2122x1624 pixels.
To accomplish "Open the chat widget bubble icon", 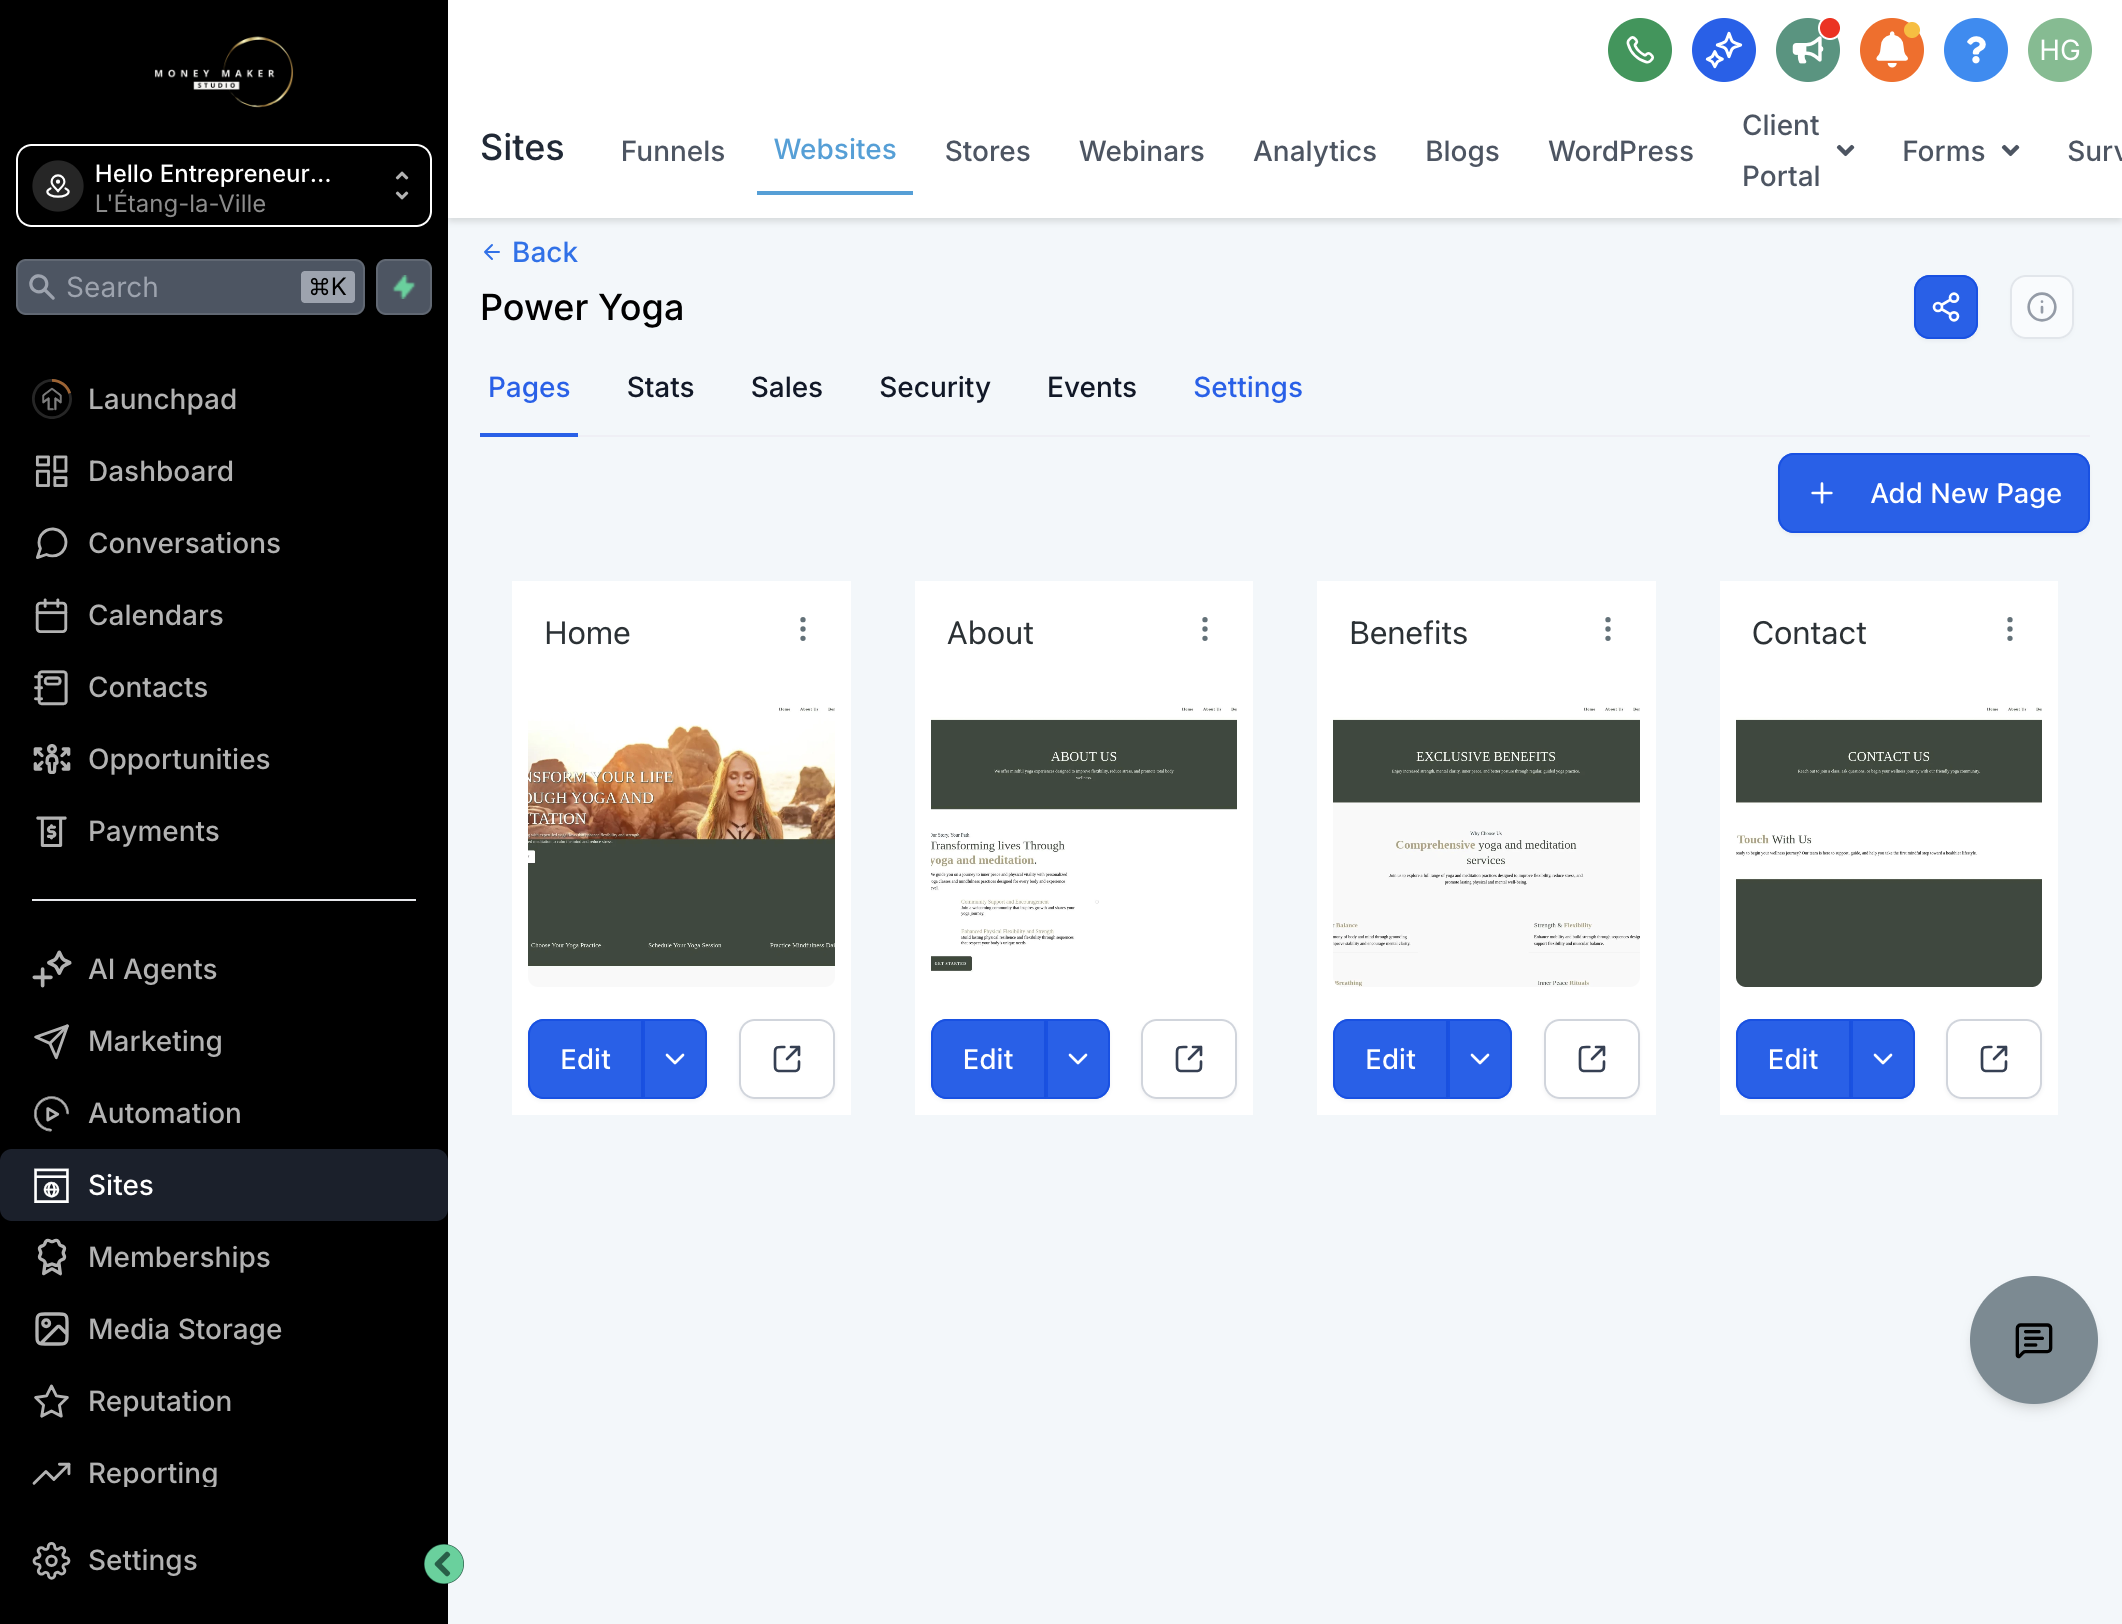I will point(2033,1340).
